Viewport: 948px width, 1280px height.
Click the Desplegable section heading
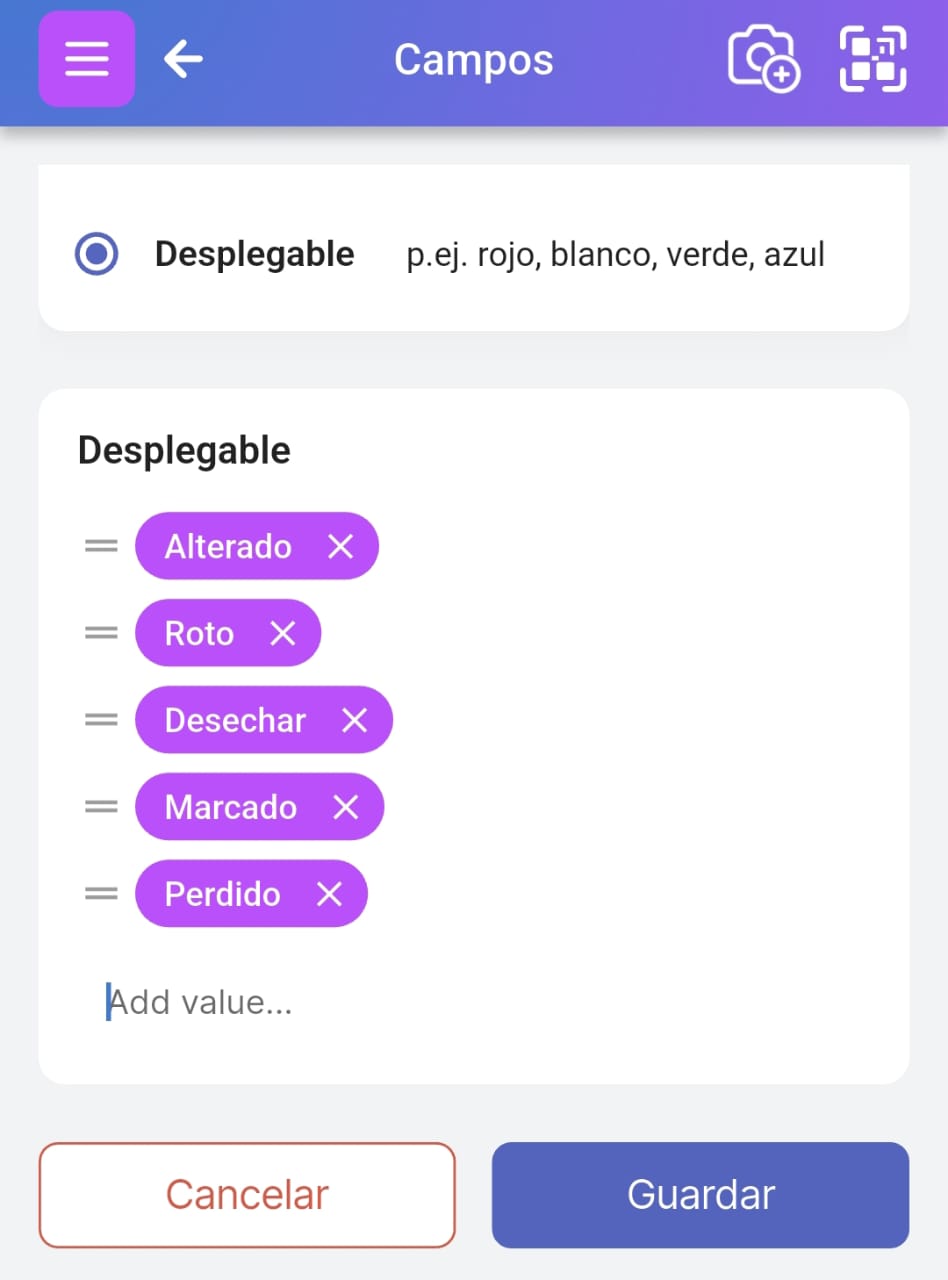(x=184, y=450)
